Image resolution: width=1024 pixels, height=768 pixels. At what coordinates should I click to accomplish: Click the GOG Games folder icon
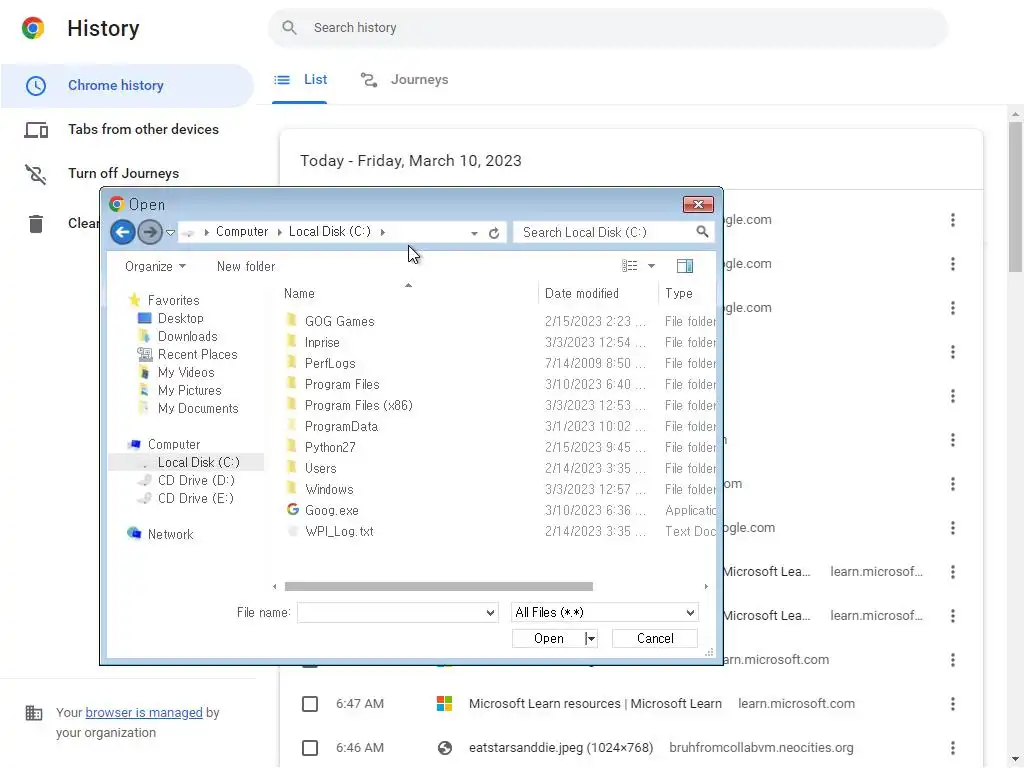[292, 320]
